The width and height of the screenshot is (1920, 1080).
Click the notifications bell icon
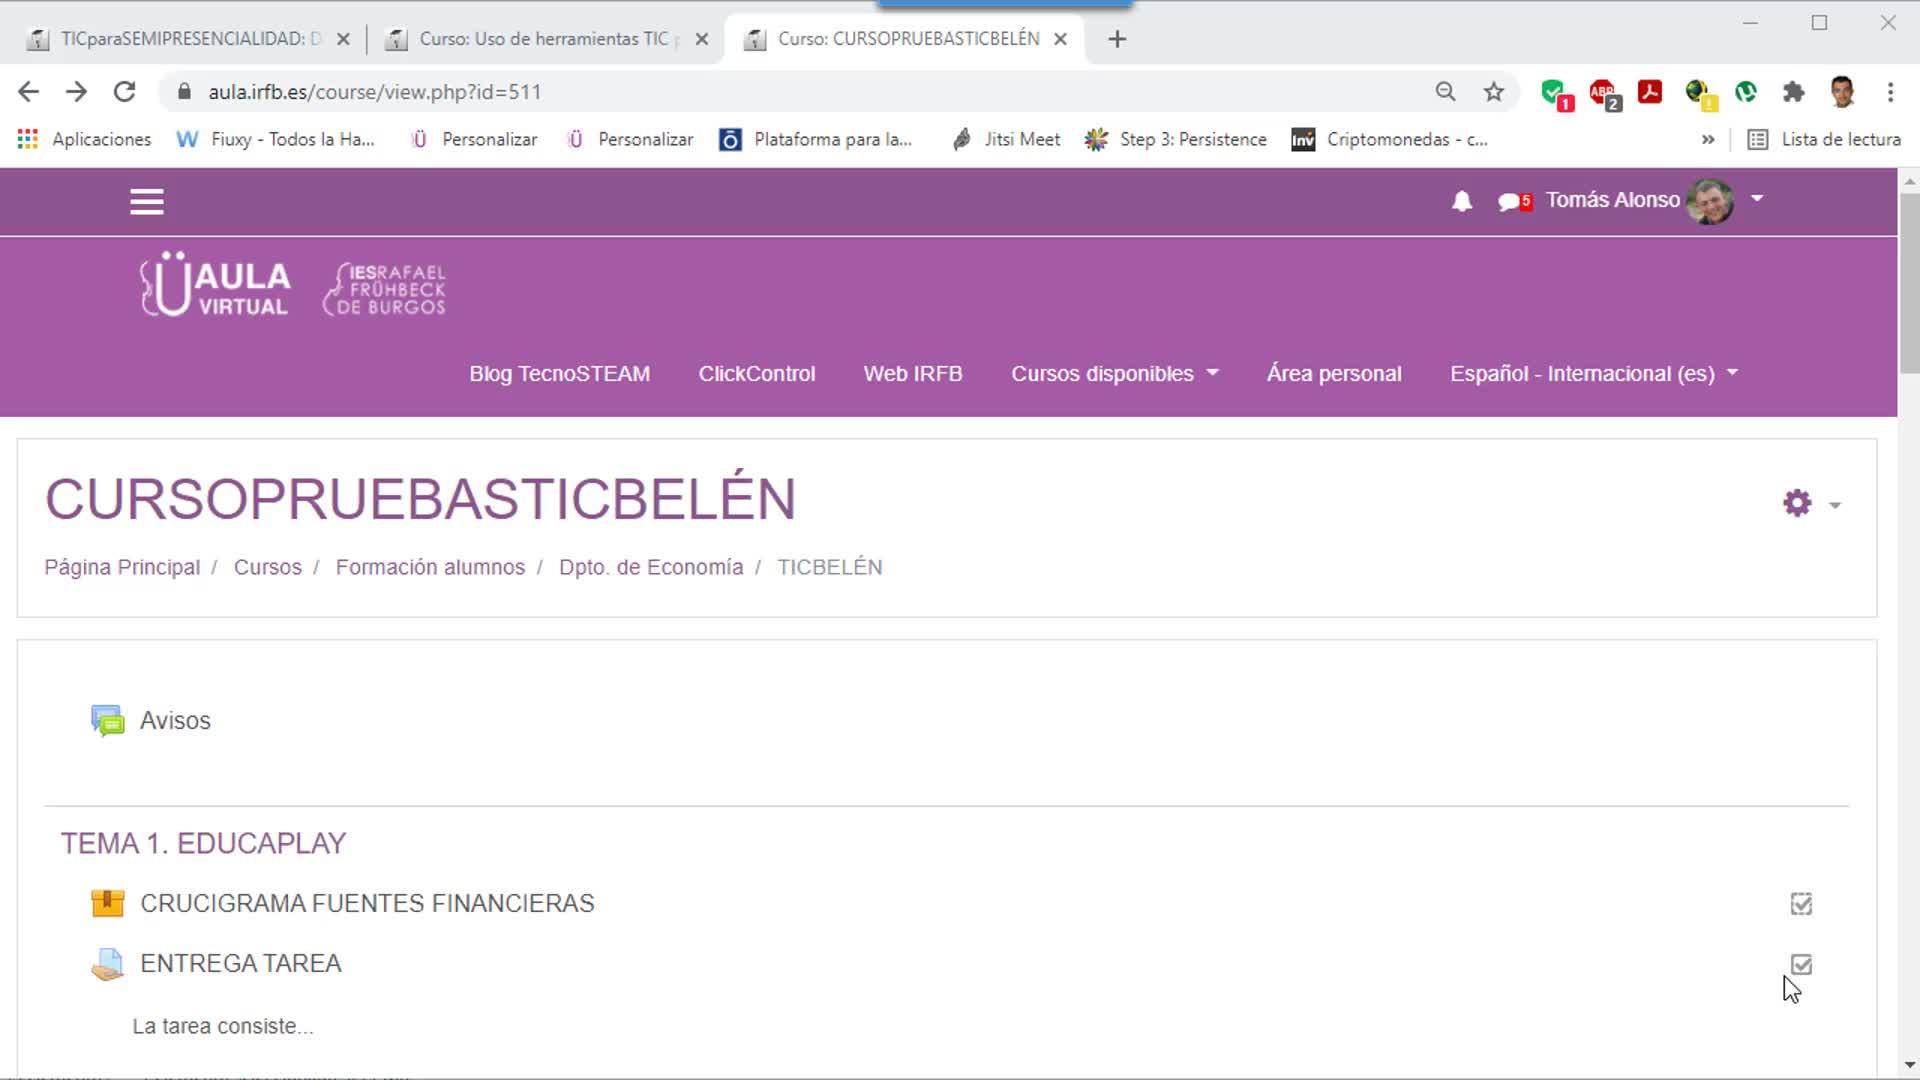1461,201
